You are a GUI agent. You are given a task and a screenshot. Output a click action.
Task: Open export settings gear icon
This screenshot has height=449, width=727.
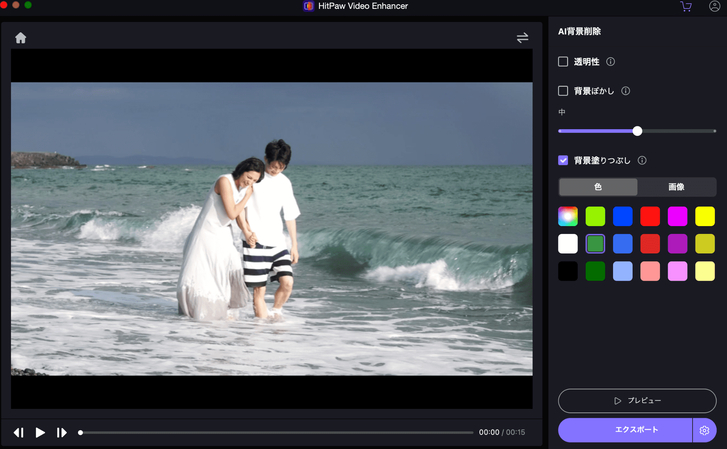[x=705, y=430]
